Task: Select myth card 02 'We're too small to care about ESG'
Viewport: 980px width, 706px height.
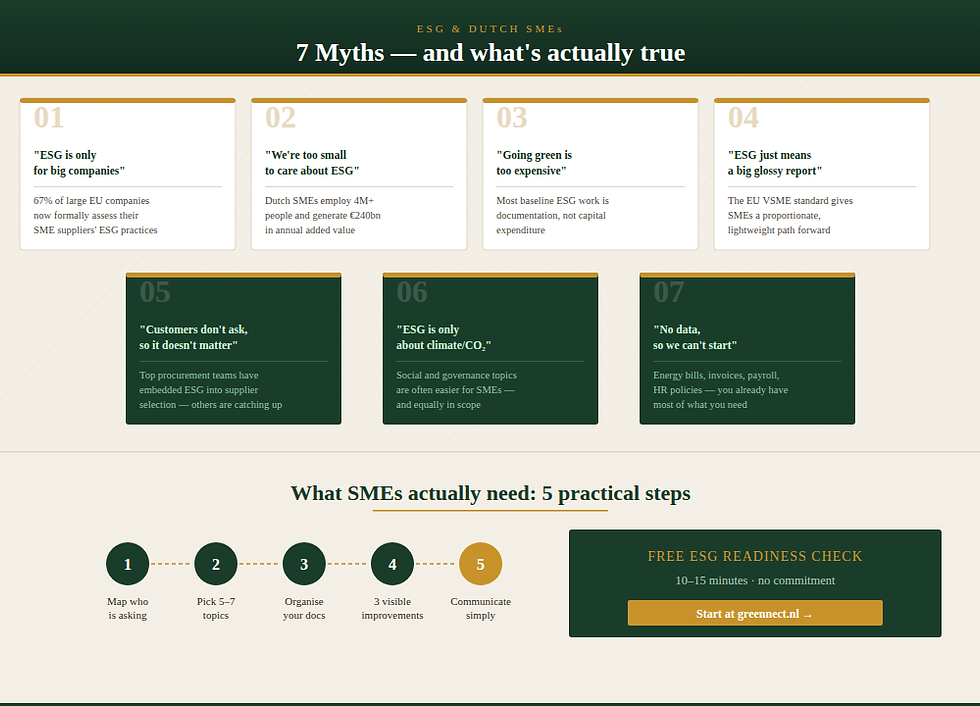Action: coord(359,172)
